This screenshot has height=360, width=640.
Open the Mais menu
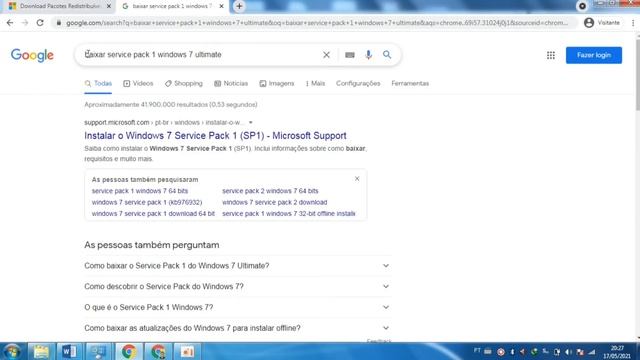[x=315, y=83]
